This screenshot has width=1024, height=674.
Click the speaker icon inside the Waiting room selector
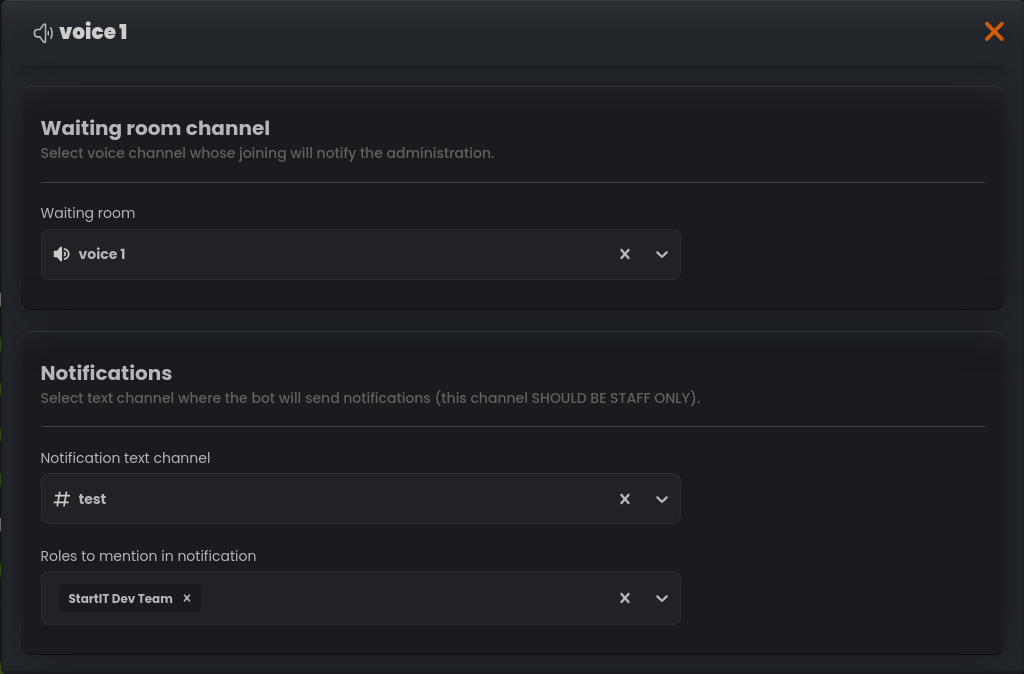coord(61,254)
